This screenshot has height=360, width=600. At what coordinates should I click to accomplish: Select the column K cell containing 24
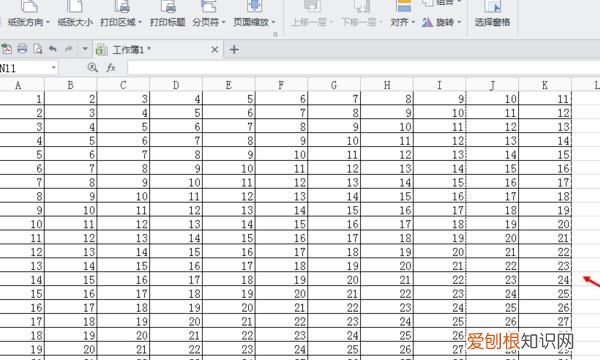tap(545, 280)
